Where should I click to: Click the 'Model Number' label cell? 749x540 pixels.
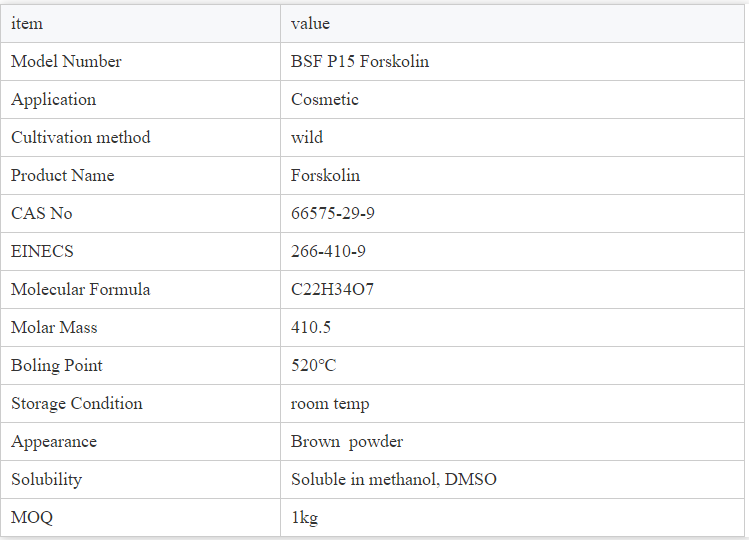[x=140, y=62]
